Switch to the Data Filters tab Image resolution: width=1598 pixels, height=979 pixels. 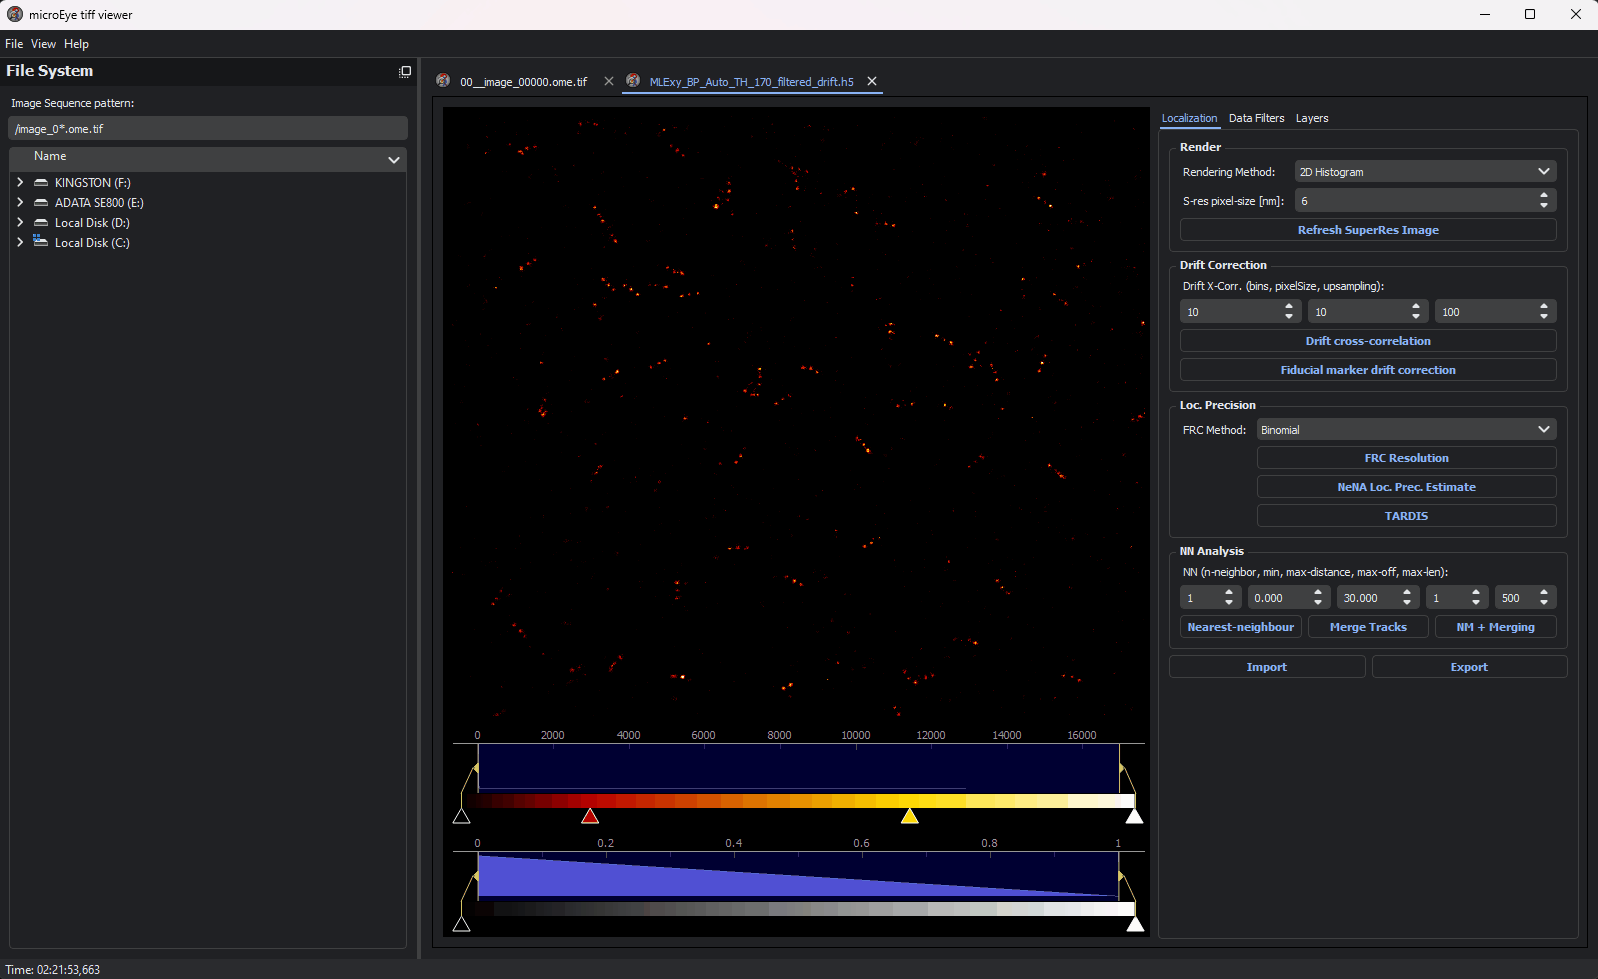pyautogui.click(x=1256, y=118)
